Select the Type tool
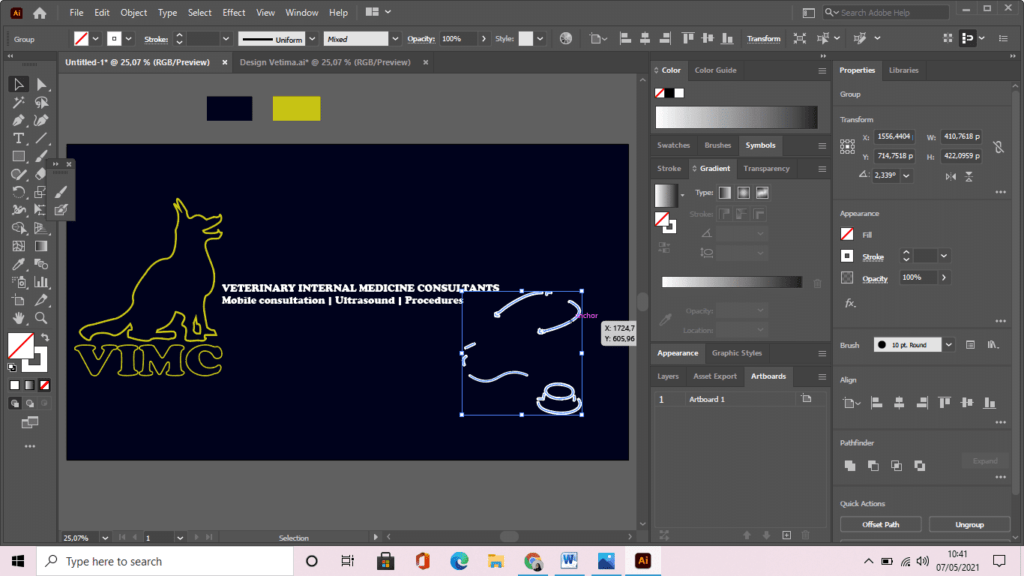 coord(18,138)
